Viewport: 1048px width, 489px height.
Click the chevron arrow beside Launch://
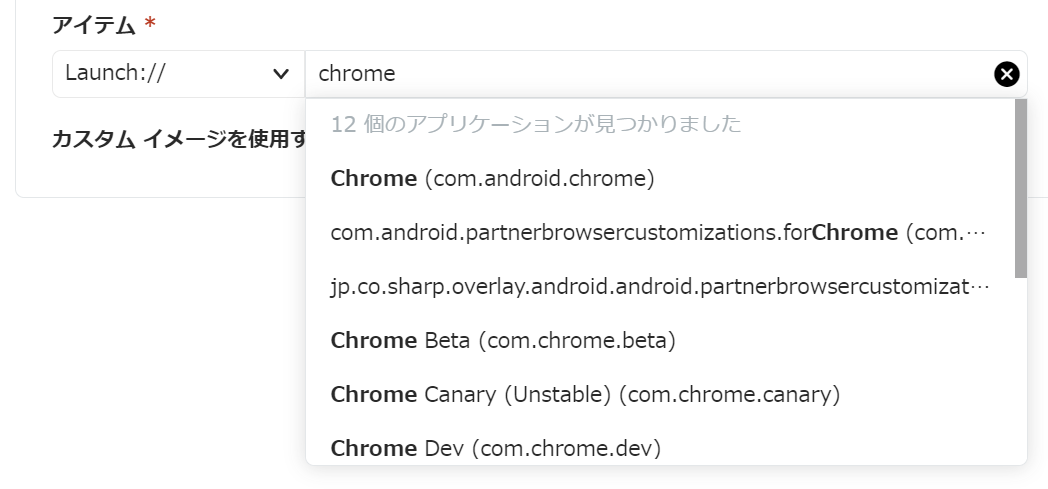(x=281, y=74)
